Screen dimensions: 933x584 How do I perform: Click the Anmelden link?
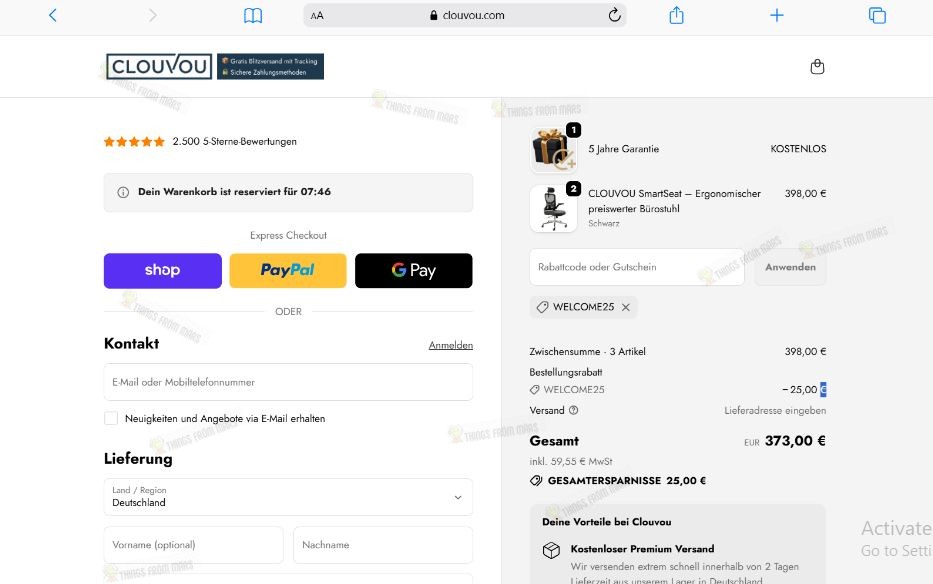point(450,345)
